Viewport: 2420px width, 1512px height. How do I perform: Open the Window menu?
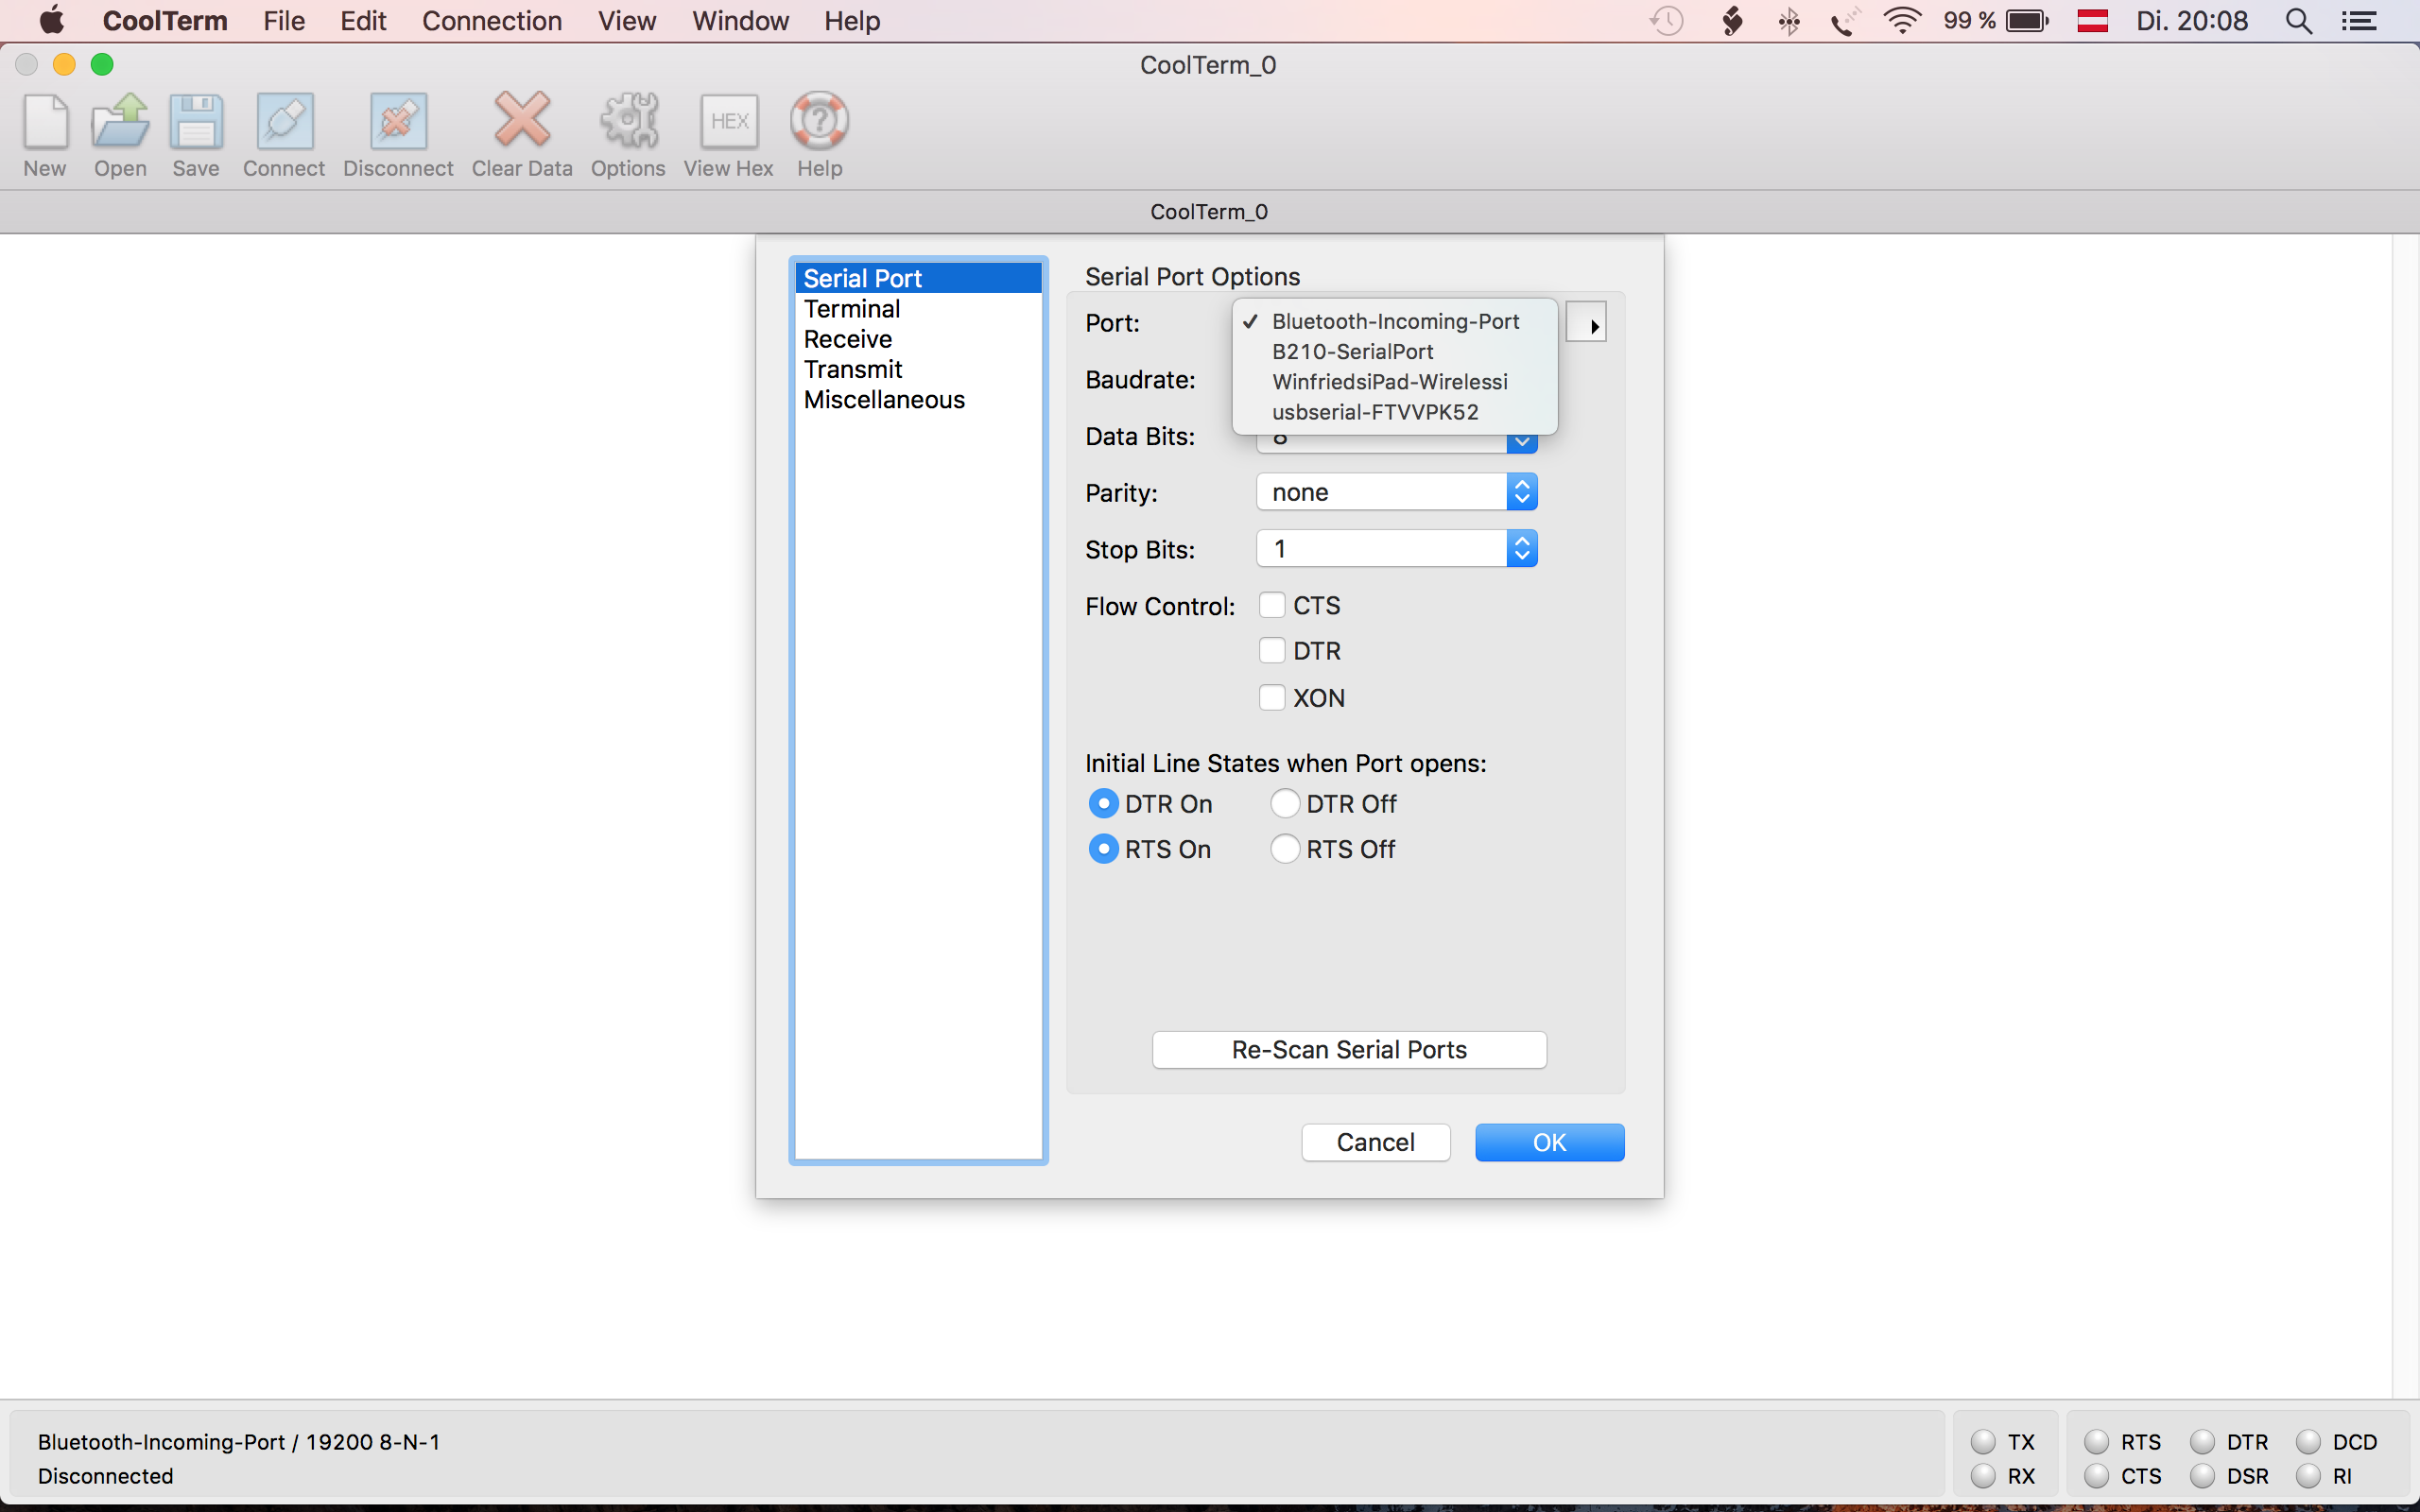(x=740, y=21)
